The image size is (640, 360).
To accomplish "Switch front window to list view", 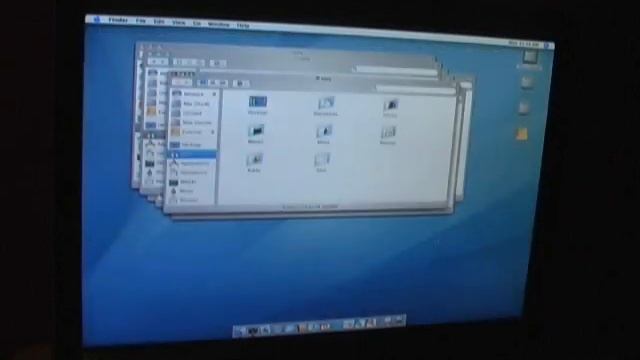I will [x=212, y=83].
